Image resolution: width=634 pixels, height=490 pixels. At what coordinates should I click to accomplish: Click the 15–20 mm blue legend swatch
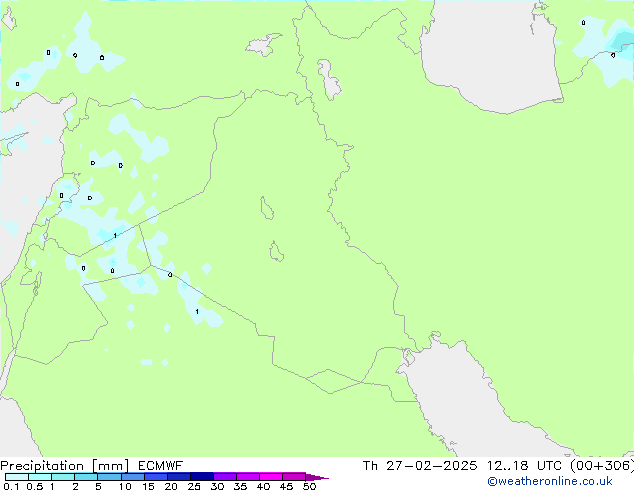pos(155,477)
